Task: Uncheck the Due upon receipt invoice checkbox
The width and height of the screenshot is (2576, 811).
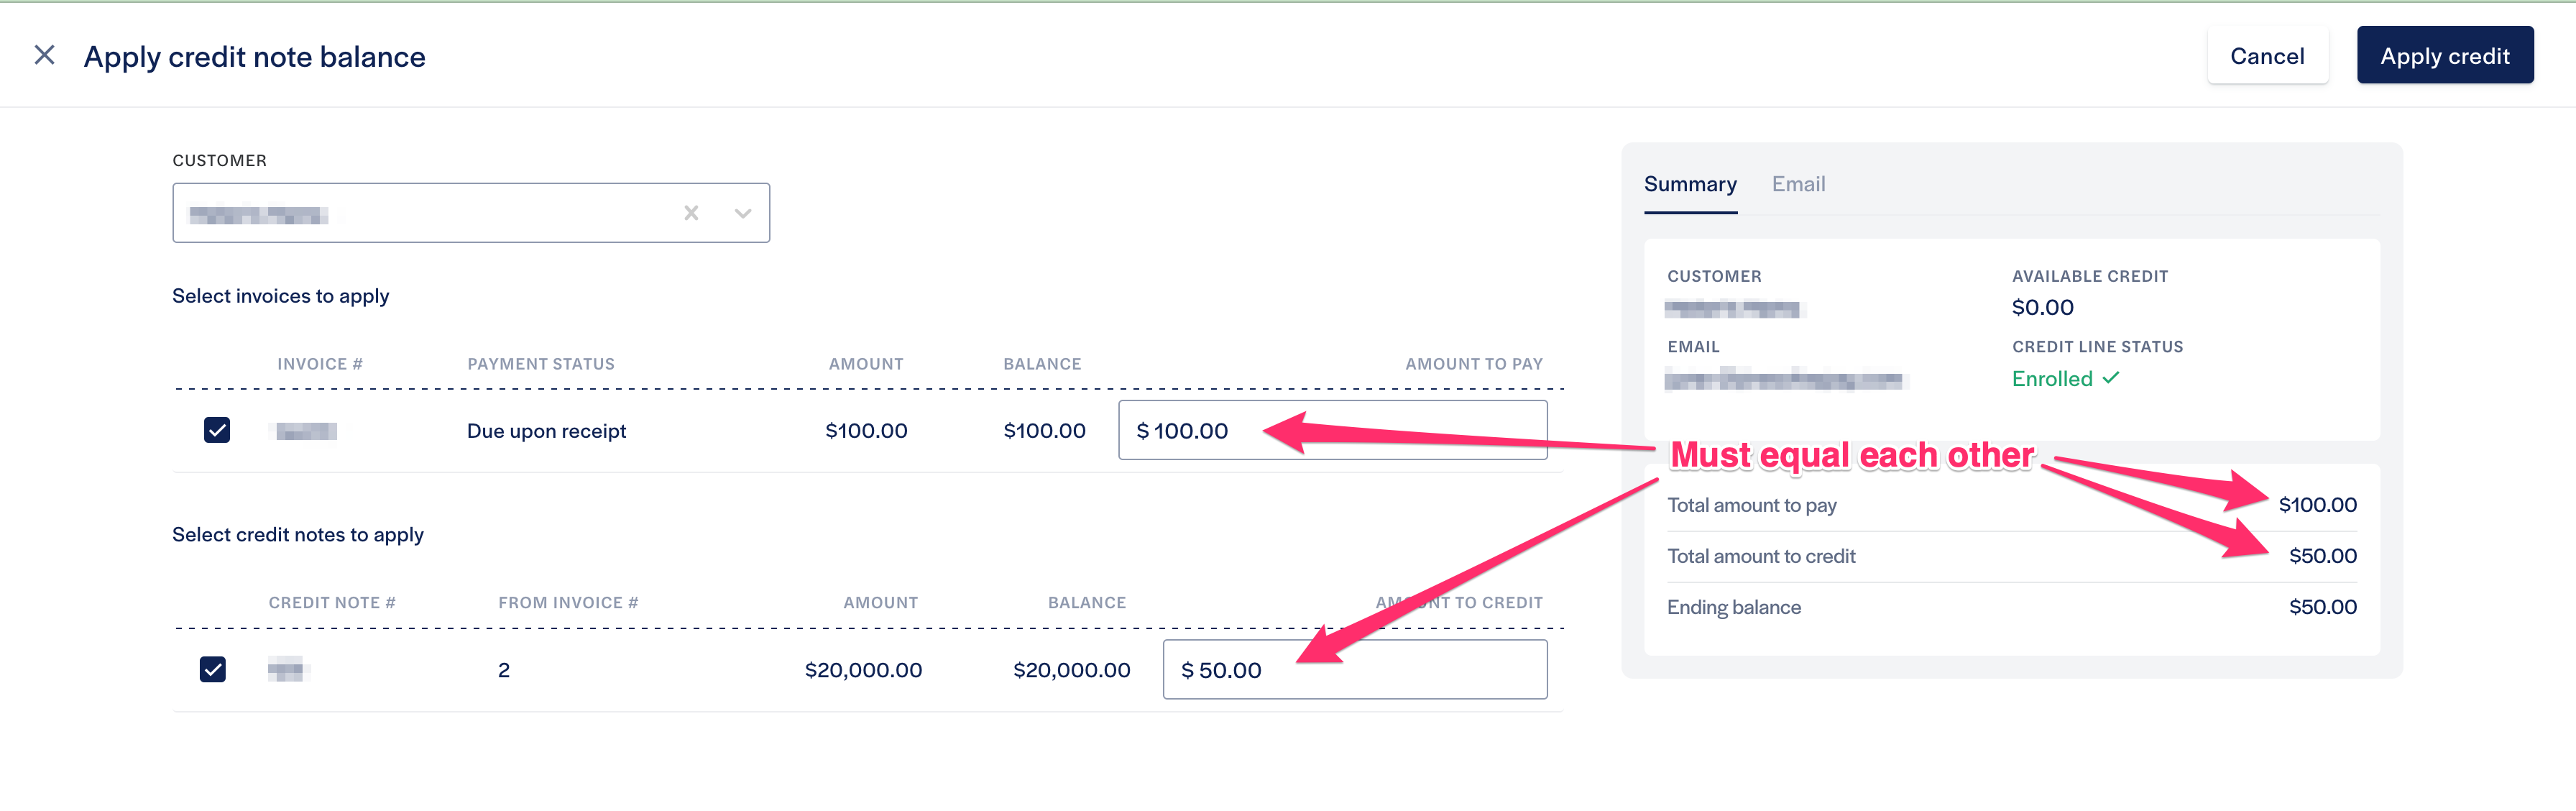Action: (217, 430)
